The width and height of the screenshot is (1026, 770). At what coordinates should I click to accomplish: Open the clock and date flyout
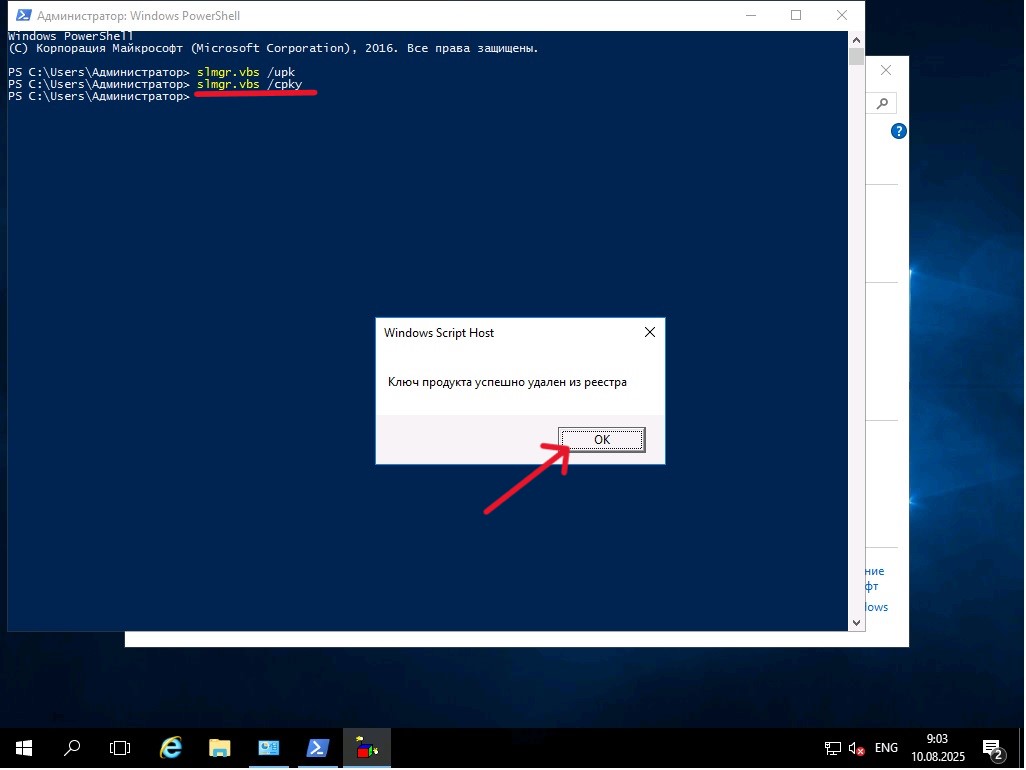[x=937, y=748]
